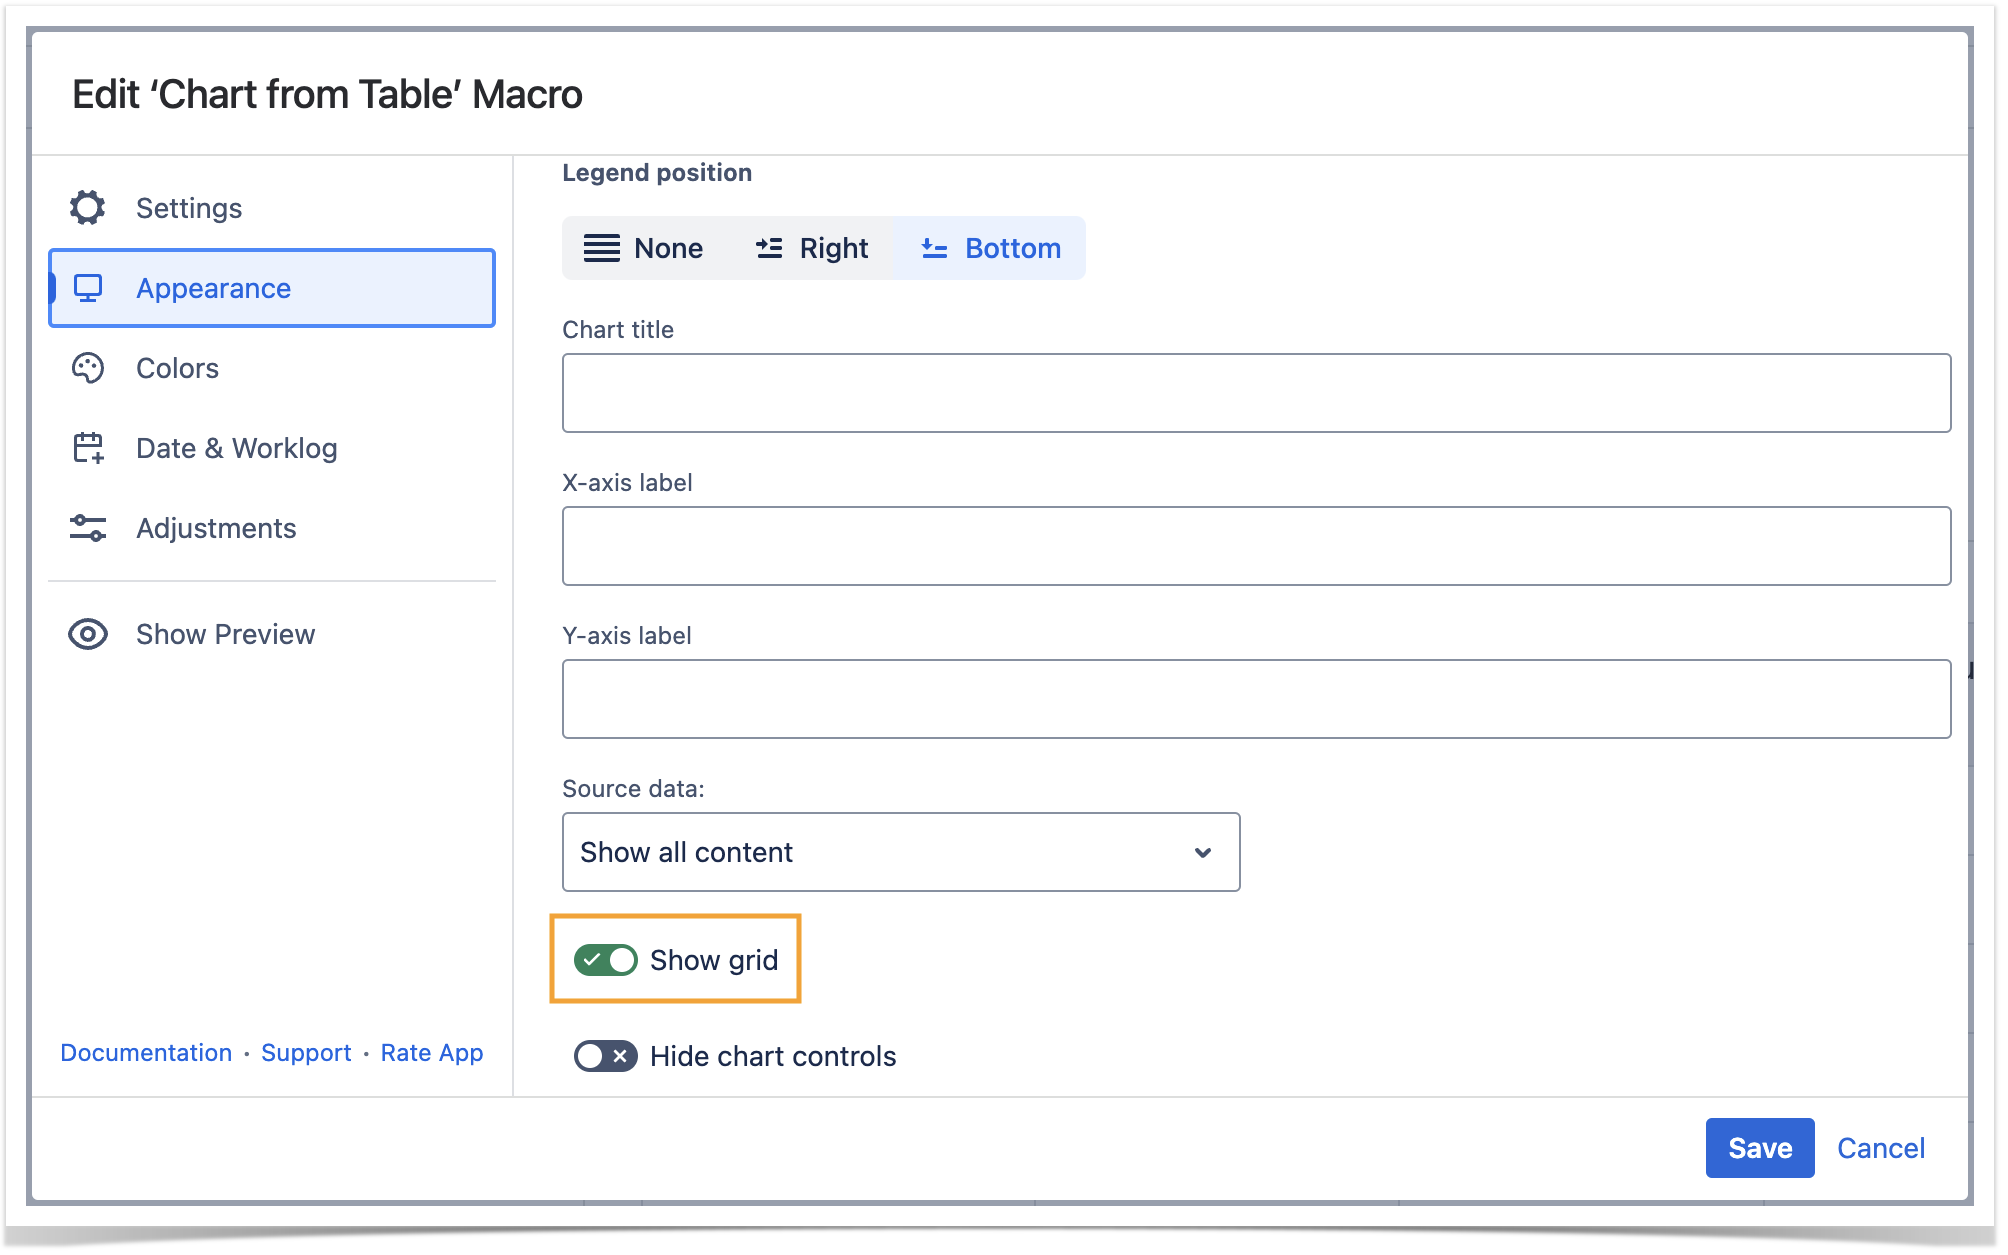Focus the Y-axis label input
This screenshot has height=1255, width=2008.
coord(1256,699)
